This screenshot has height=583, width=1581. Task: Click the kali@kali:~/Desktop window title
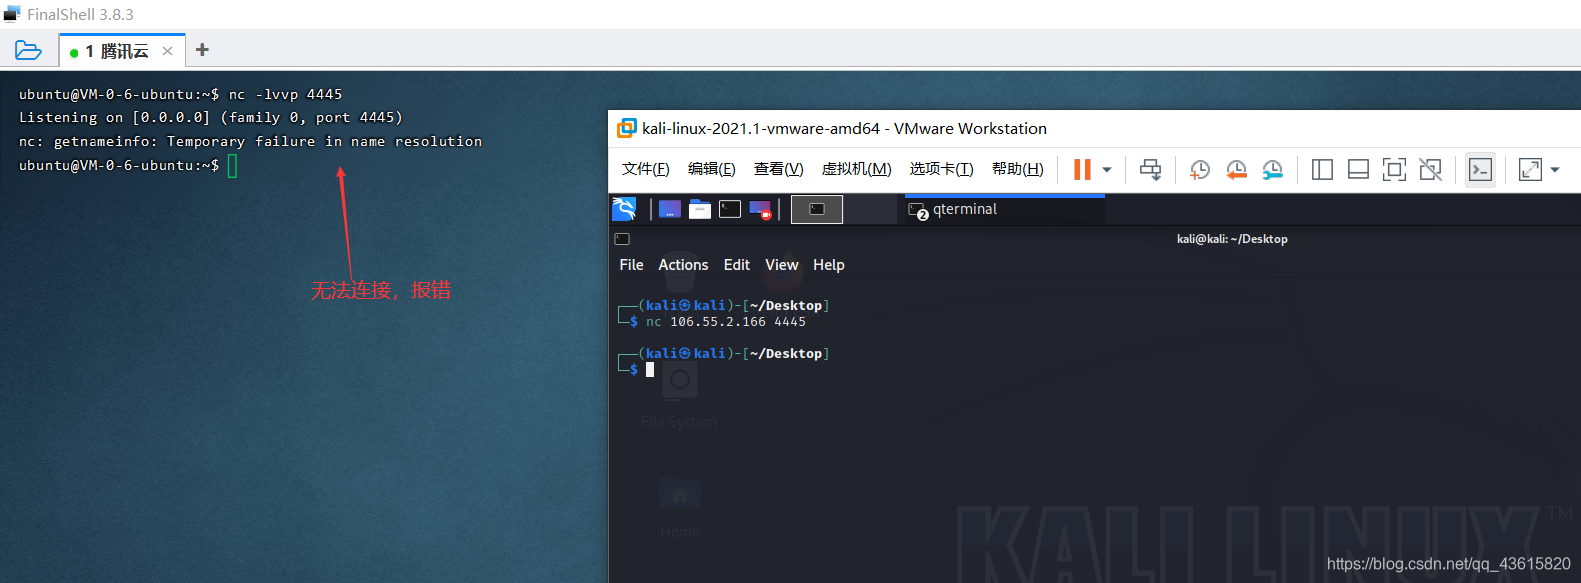[x=1232, y=239]
